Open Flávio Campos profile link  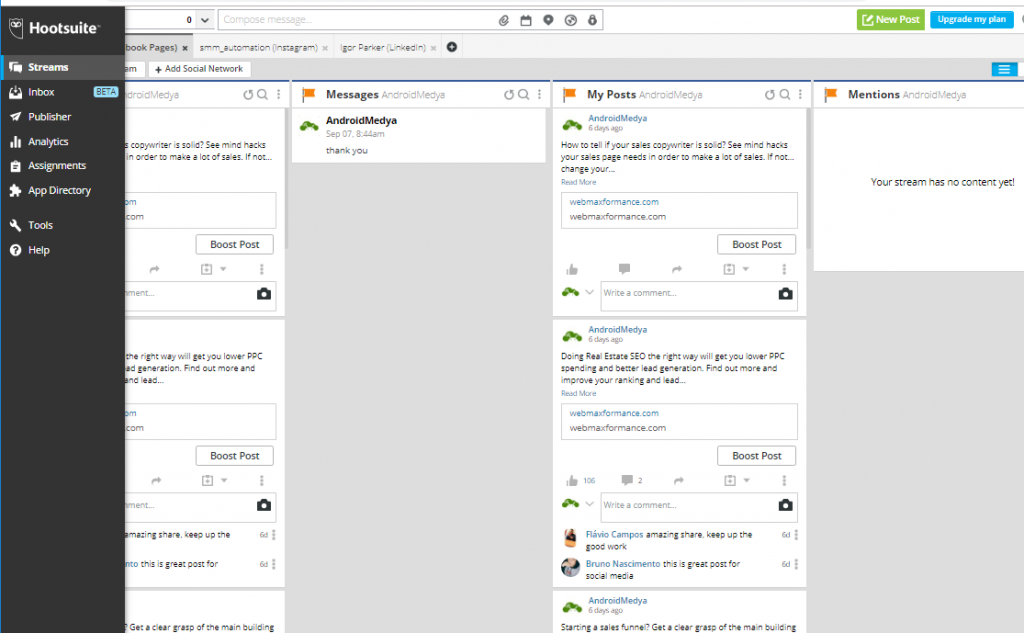615,534
